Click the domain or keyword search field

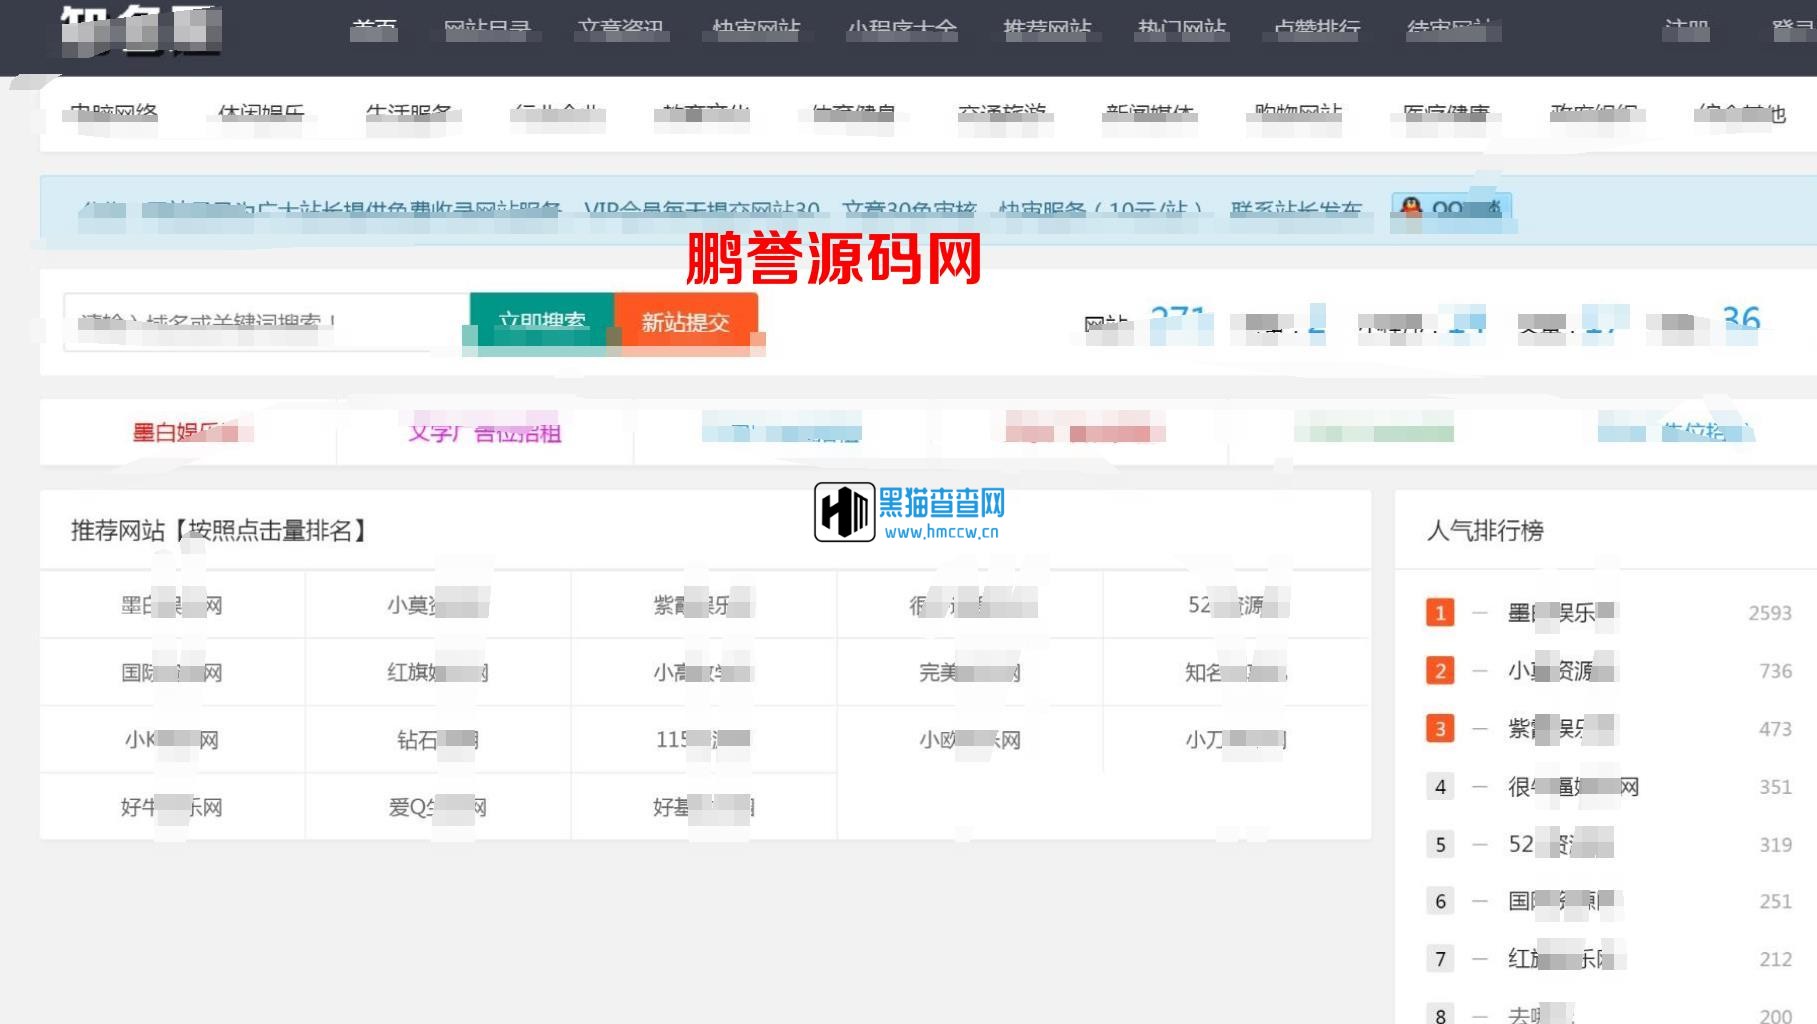coord(265,322)
